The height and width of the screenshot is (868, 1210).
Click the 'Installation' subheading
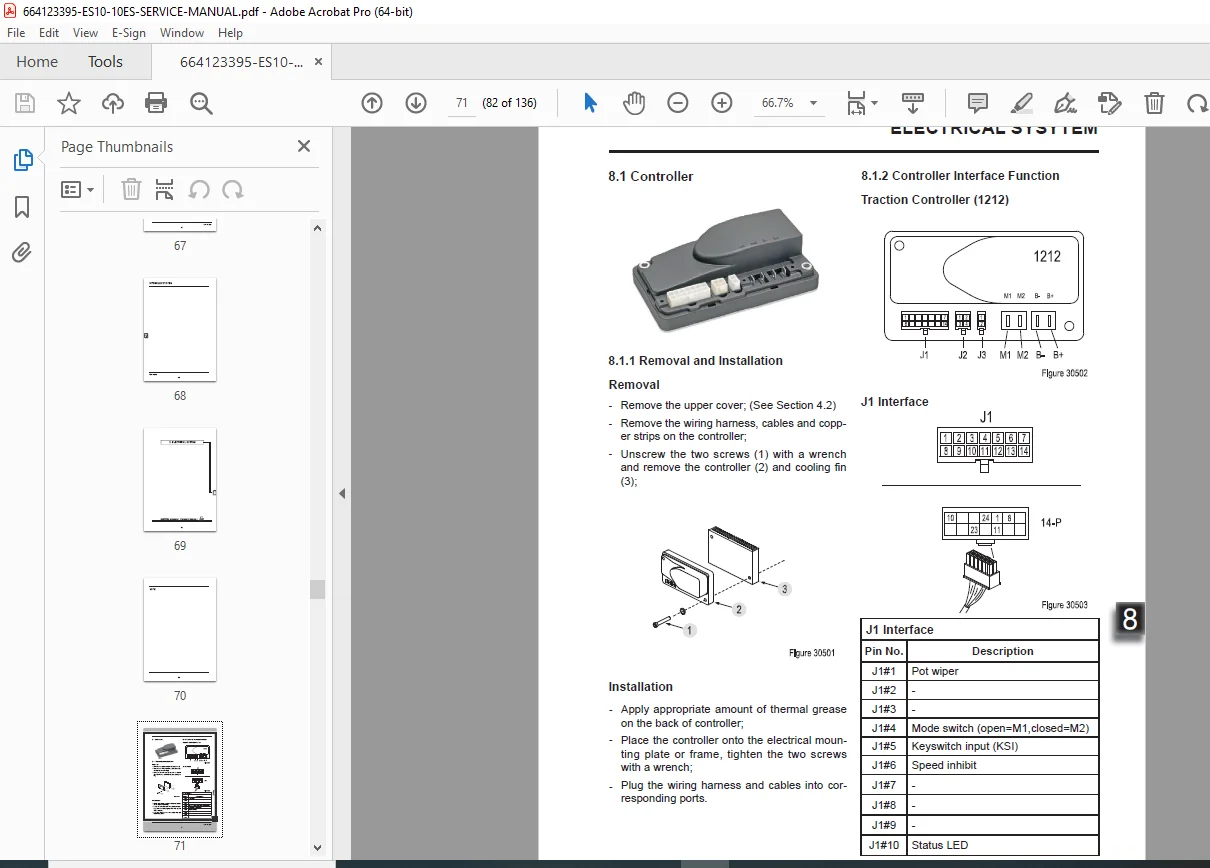pyautogui.click(x=641, y=687)
